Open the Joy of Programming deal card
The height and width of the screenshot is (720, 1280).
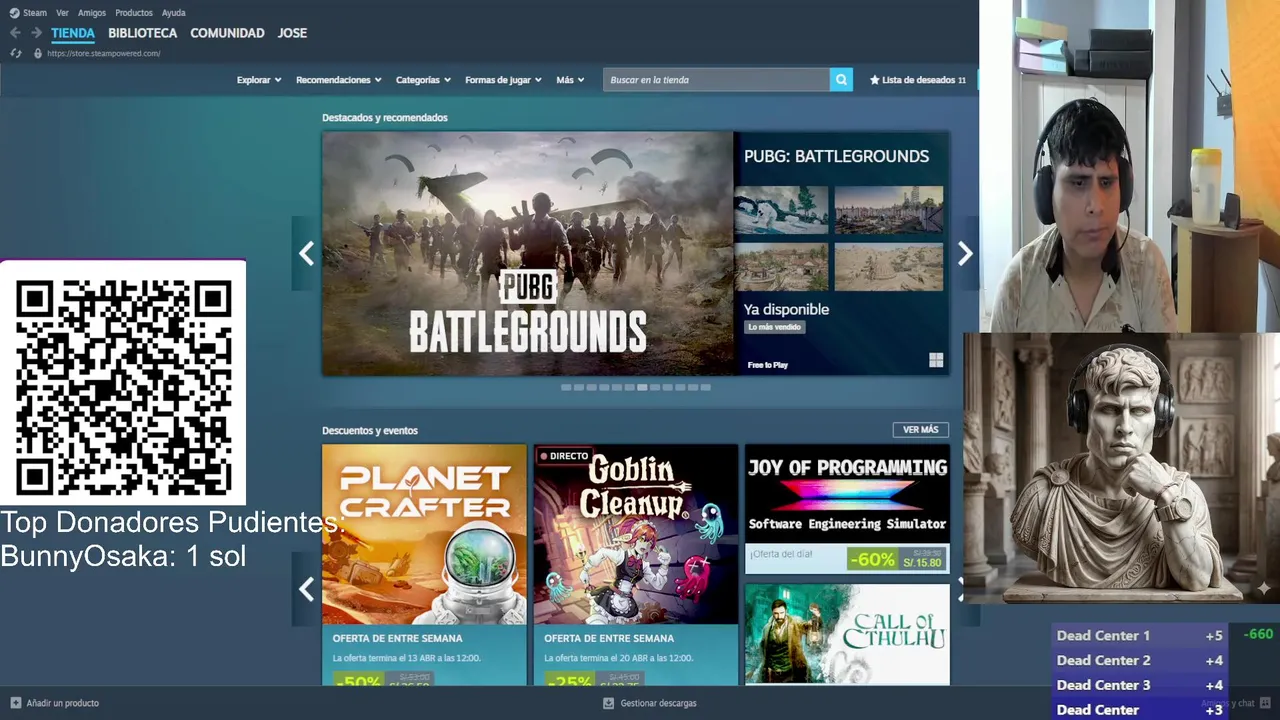pos(847,510)
